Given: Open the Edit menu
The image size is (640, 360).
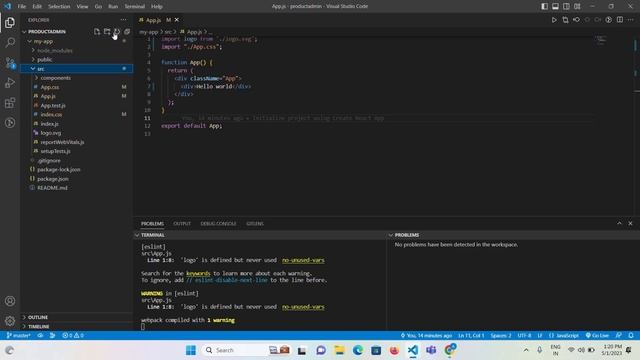Looking at the screenshot, I should 37,6.
